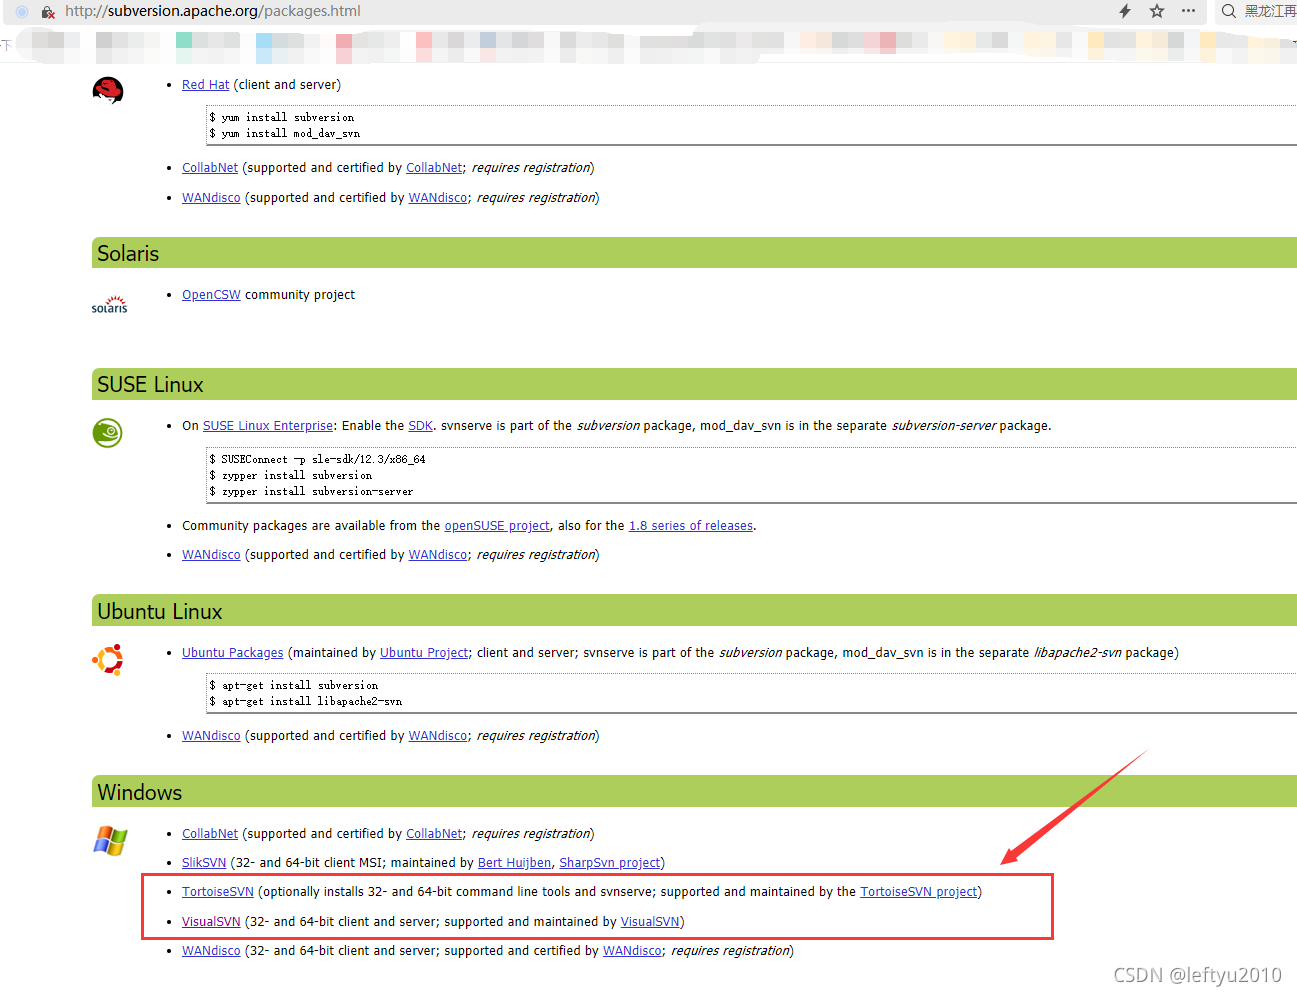Image resolution: width=1297 pixels, height=996 pixels.
Task: Open 'certified by CollabNet' link above Solaris
Action: pyautogui.click(x=434, y=168)
